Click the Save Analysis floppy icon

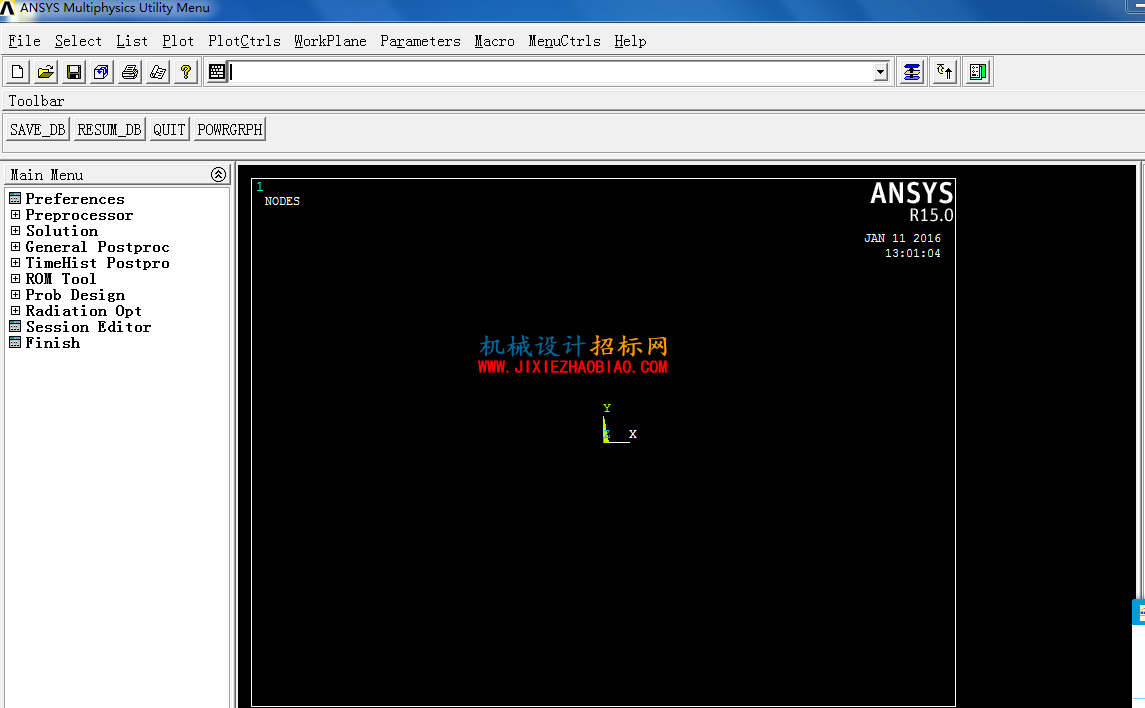coord(74,72)
